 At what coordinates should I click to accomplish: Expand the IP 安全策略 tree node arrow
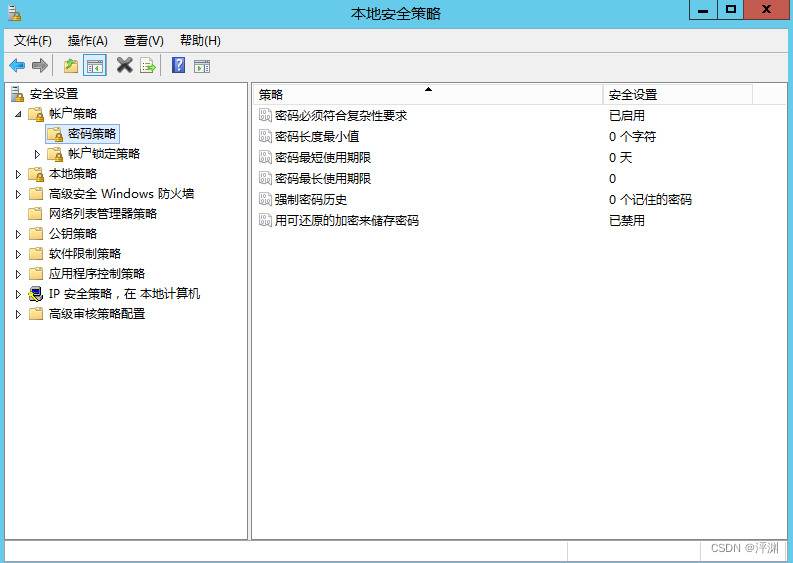point(18,294)
